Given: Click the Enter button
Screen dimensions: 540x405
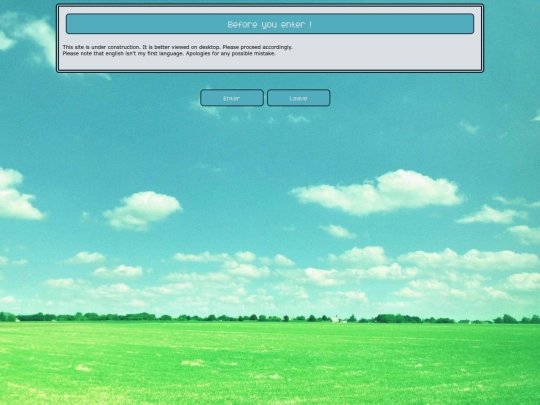Looking at the screenshot, I should [232, 98].
